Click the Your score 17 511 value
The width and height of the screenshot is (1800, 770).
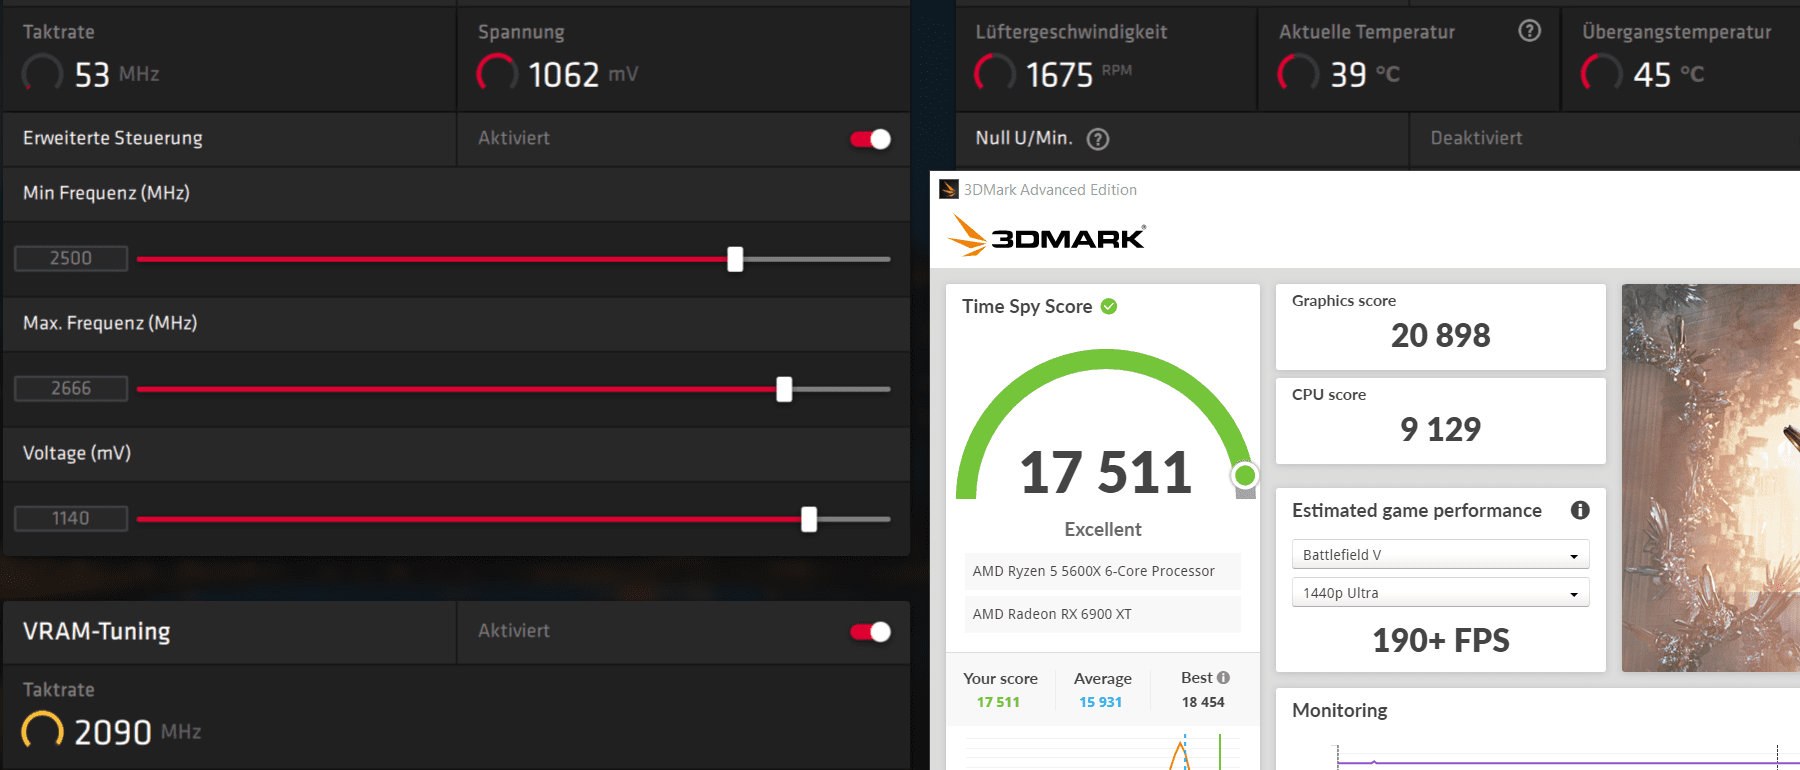click(998, 702)
